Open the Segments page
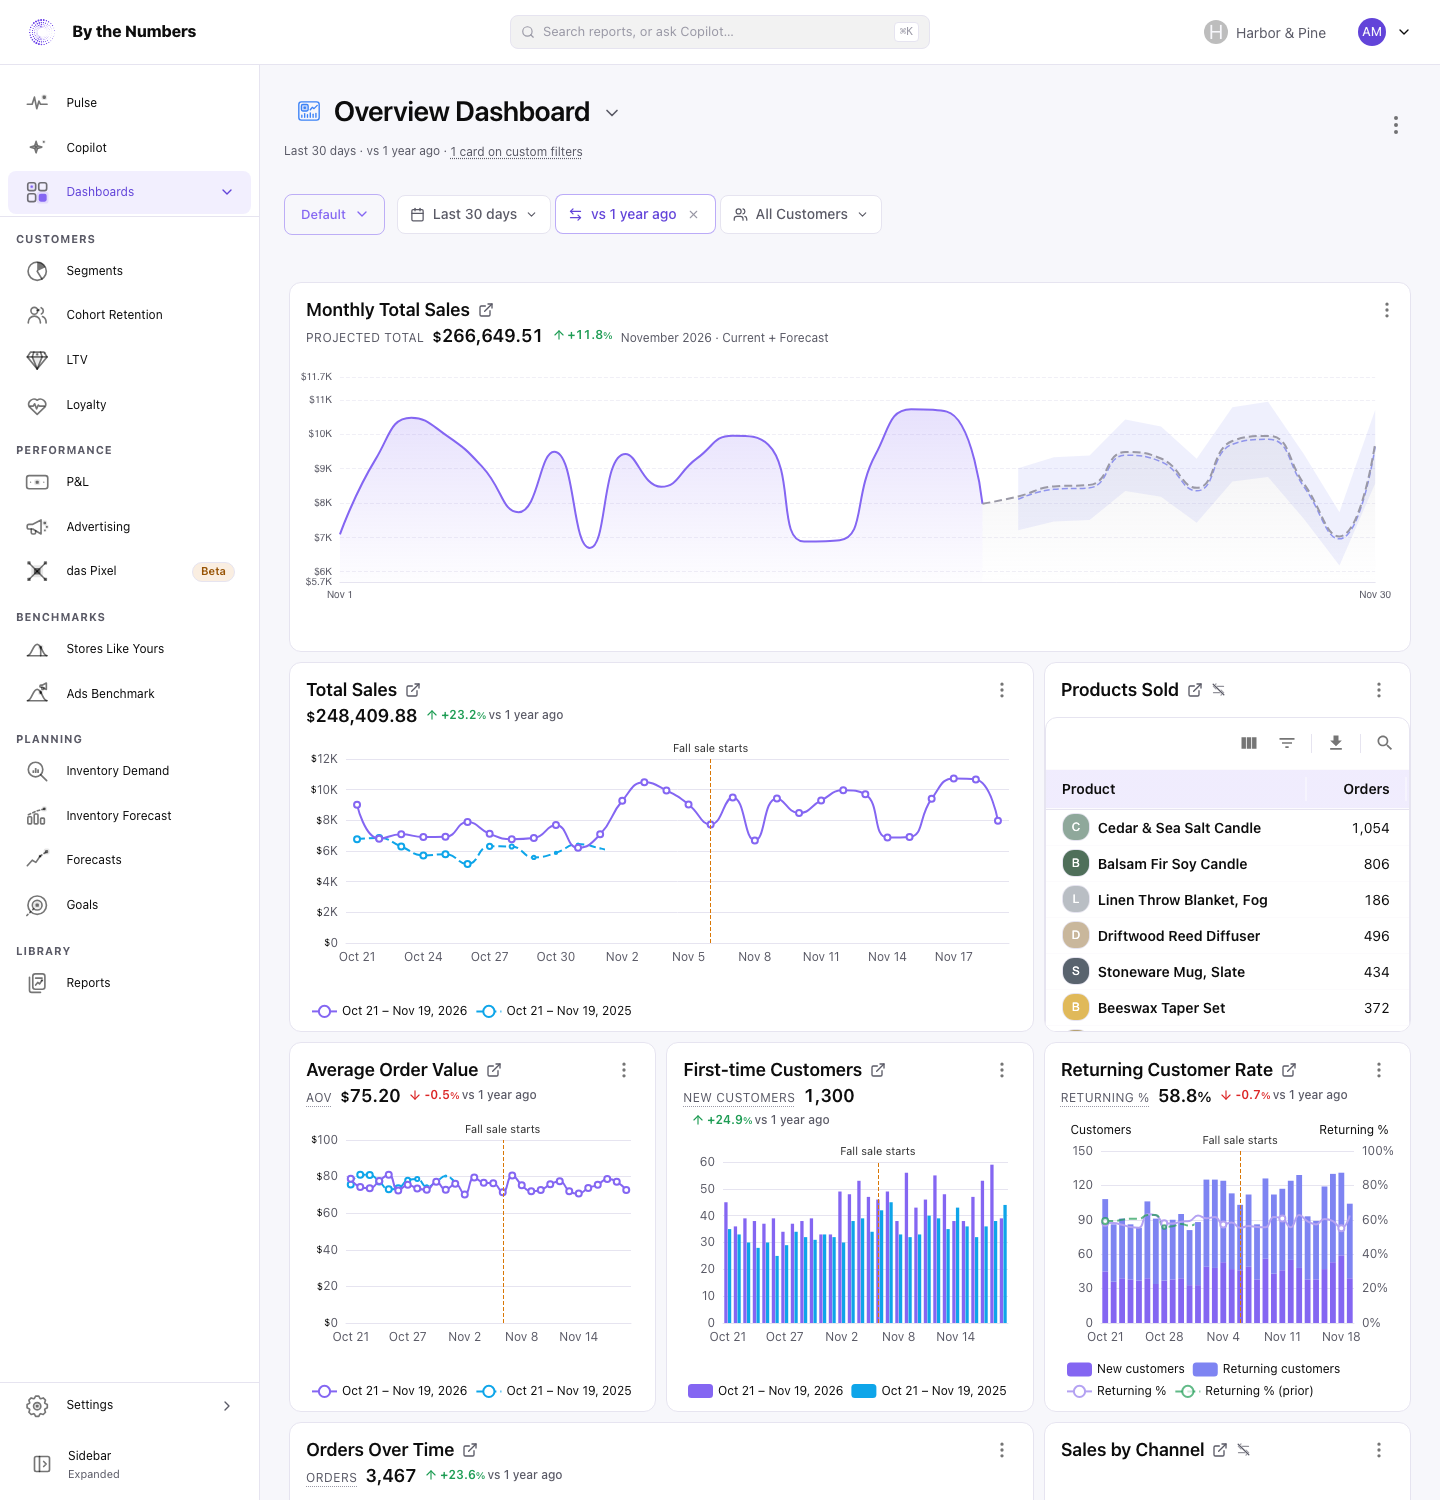This screenshot has height=1500, width=1440. (130, 271)
